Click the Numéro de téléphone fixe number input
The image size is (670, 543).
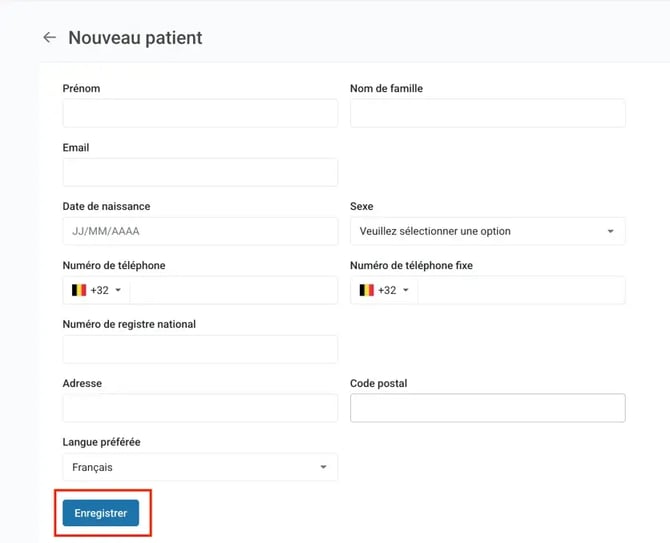[x=520, y=290]
